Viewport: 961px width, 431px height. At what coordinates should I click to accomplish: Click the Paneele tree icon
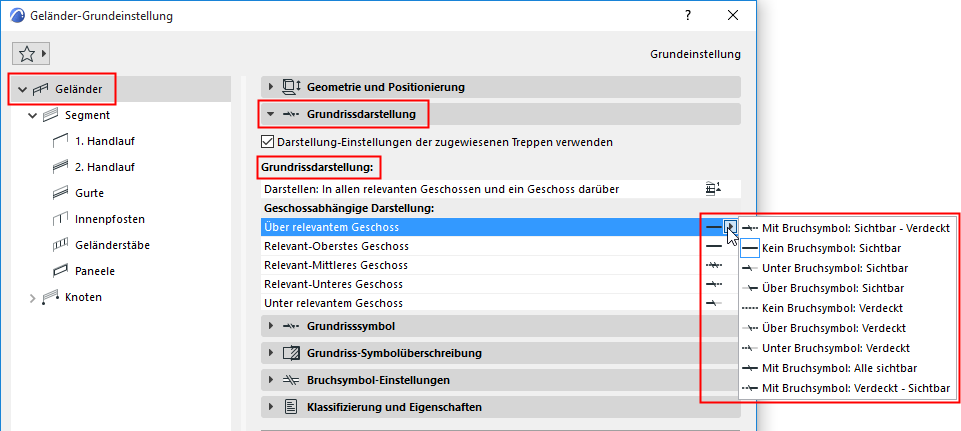pyautogui.click(x=58, y=271)
